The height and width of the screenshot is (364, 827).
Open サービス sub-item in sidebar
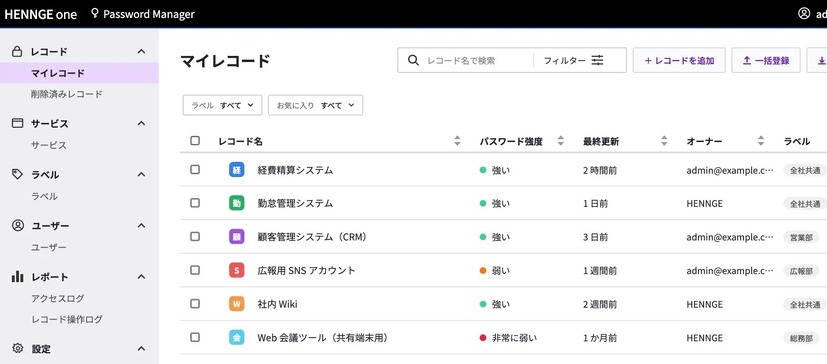[49, 145]
